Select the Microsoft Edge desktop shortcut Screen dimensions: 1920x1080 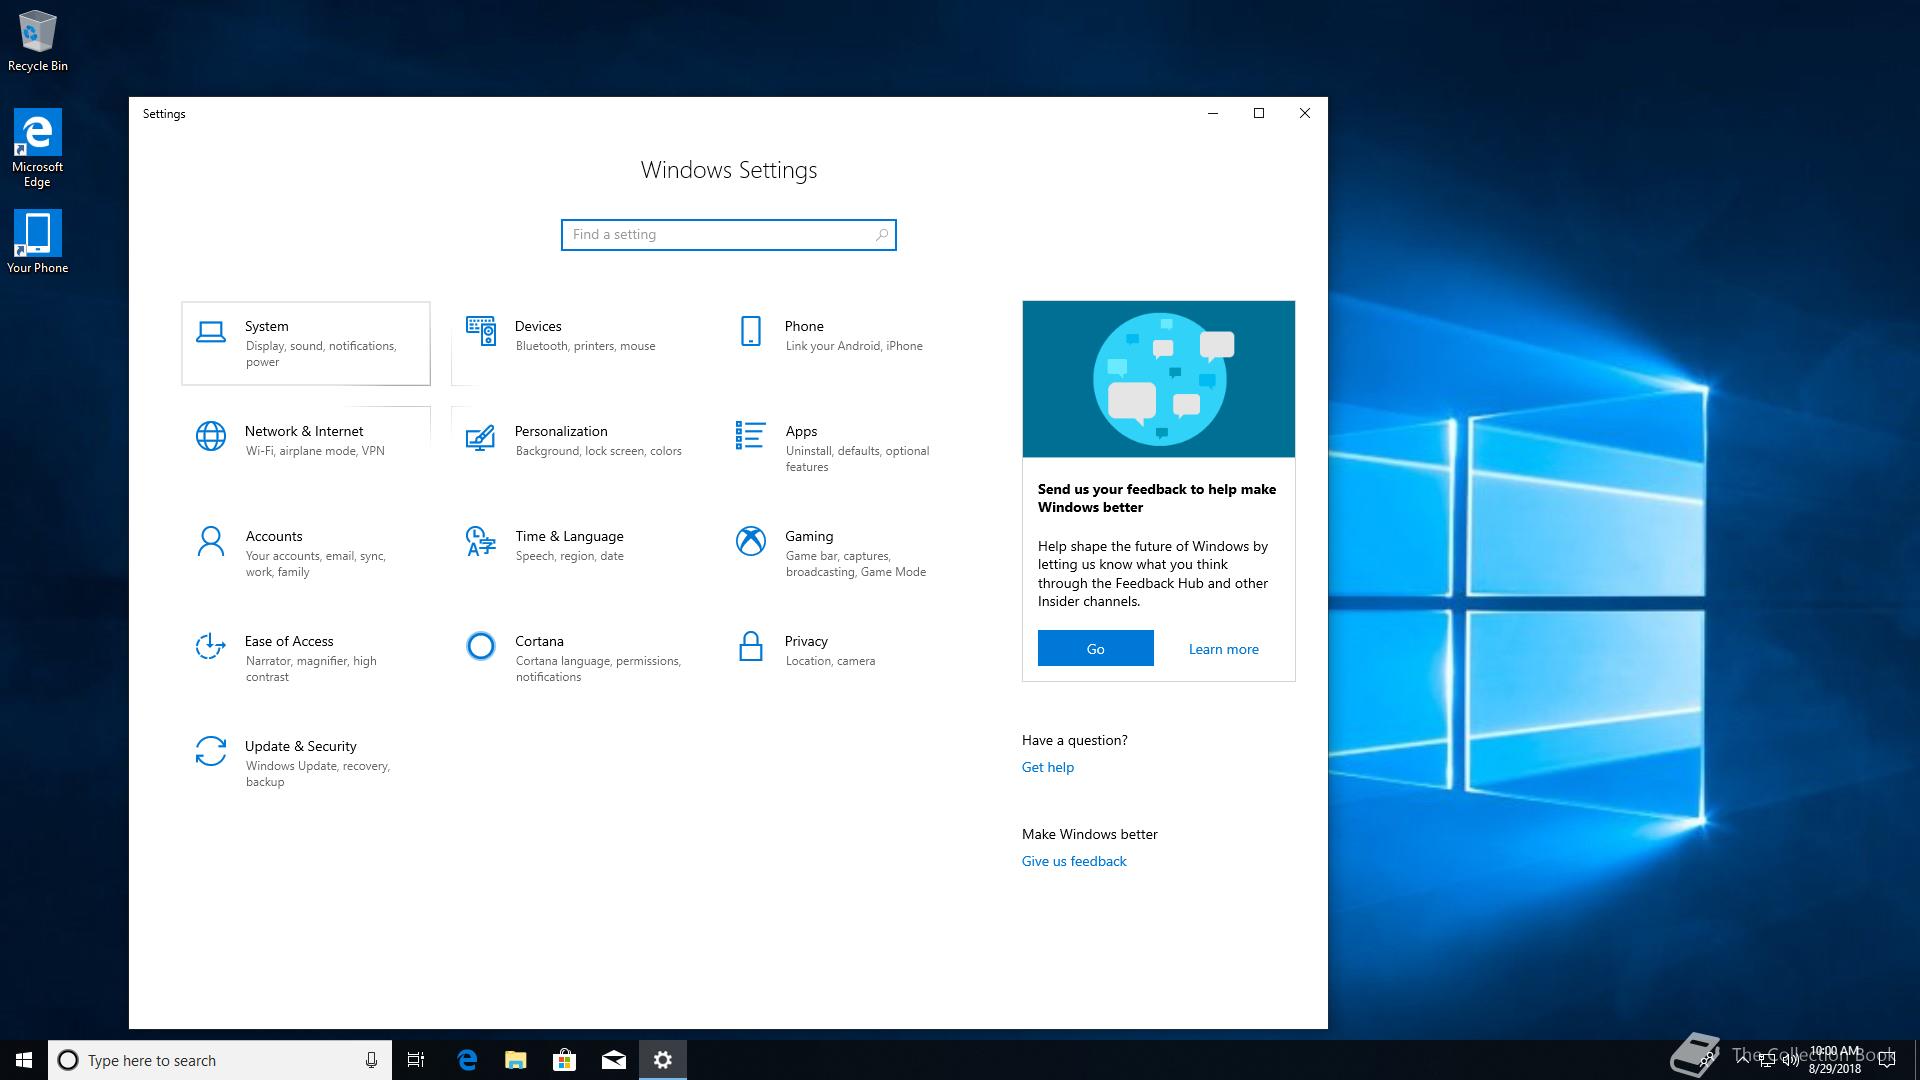coord(38,148)
